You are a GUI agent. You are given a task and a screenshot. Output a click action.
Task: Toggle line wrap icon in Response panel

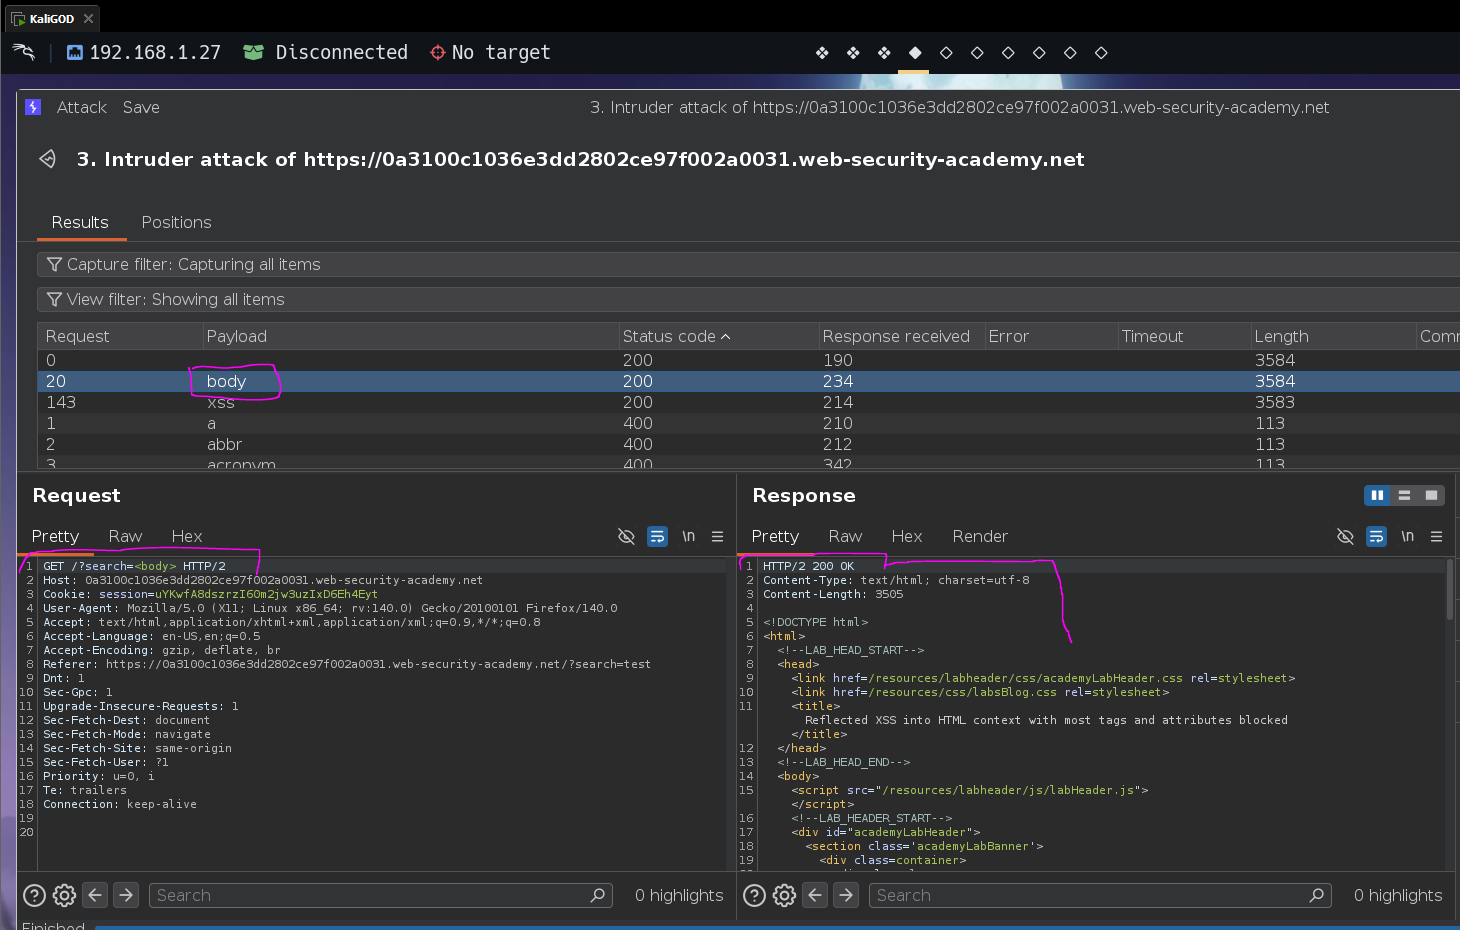coord(1376,536)
